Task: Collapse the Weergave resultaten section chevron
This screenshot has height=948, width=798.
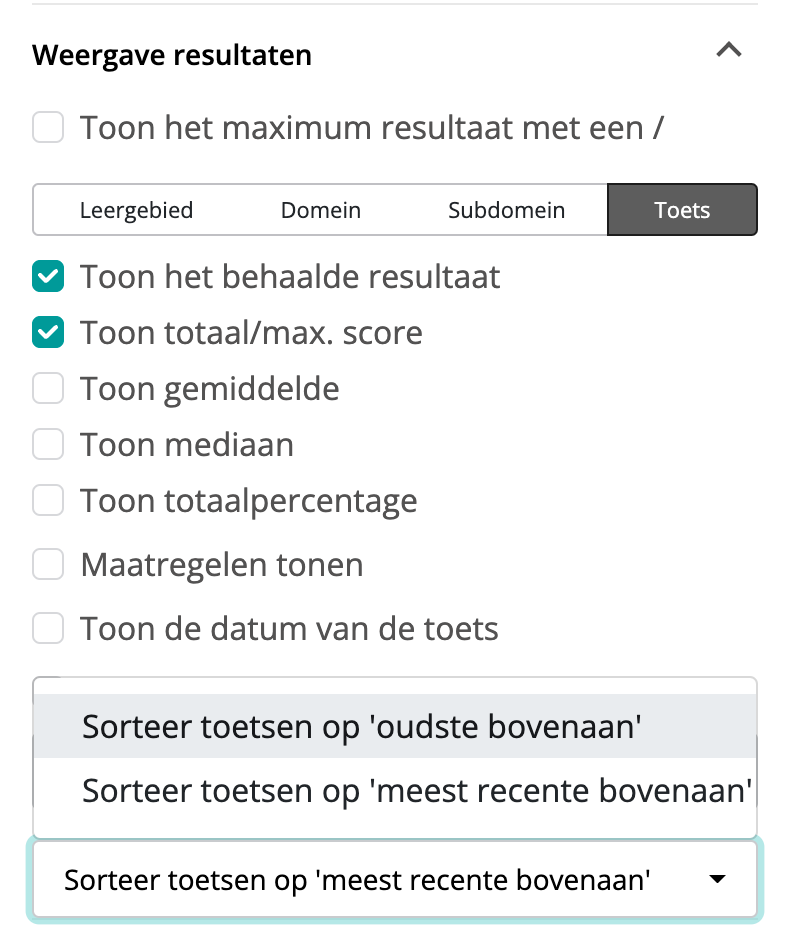Action: (x=729, y=50)
